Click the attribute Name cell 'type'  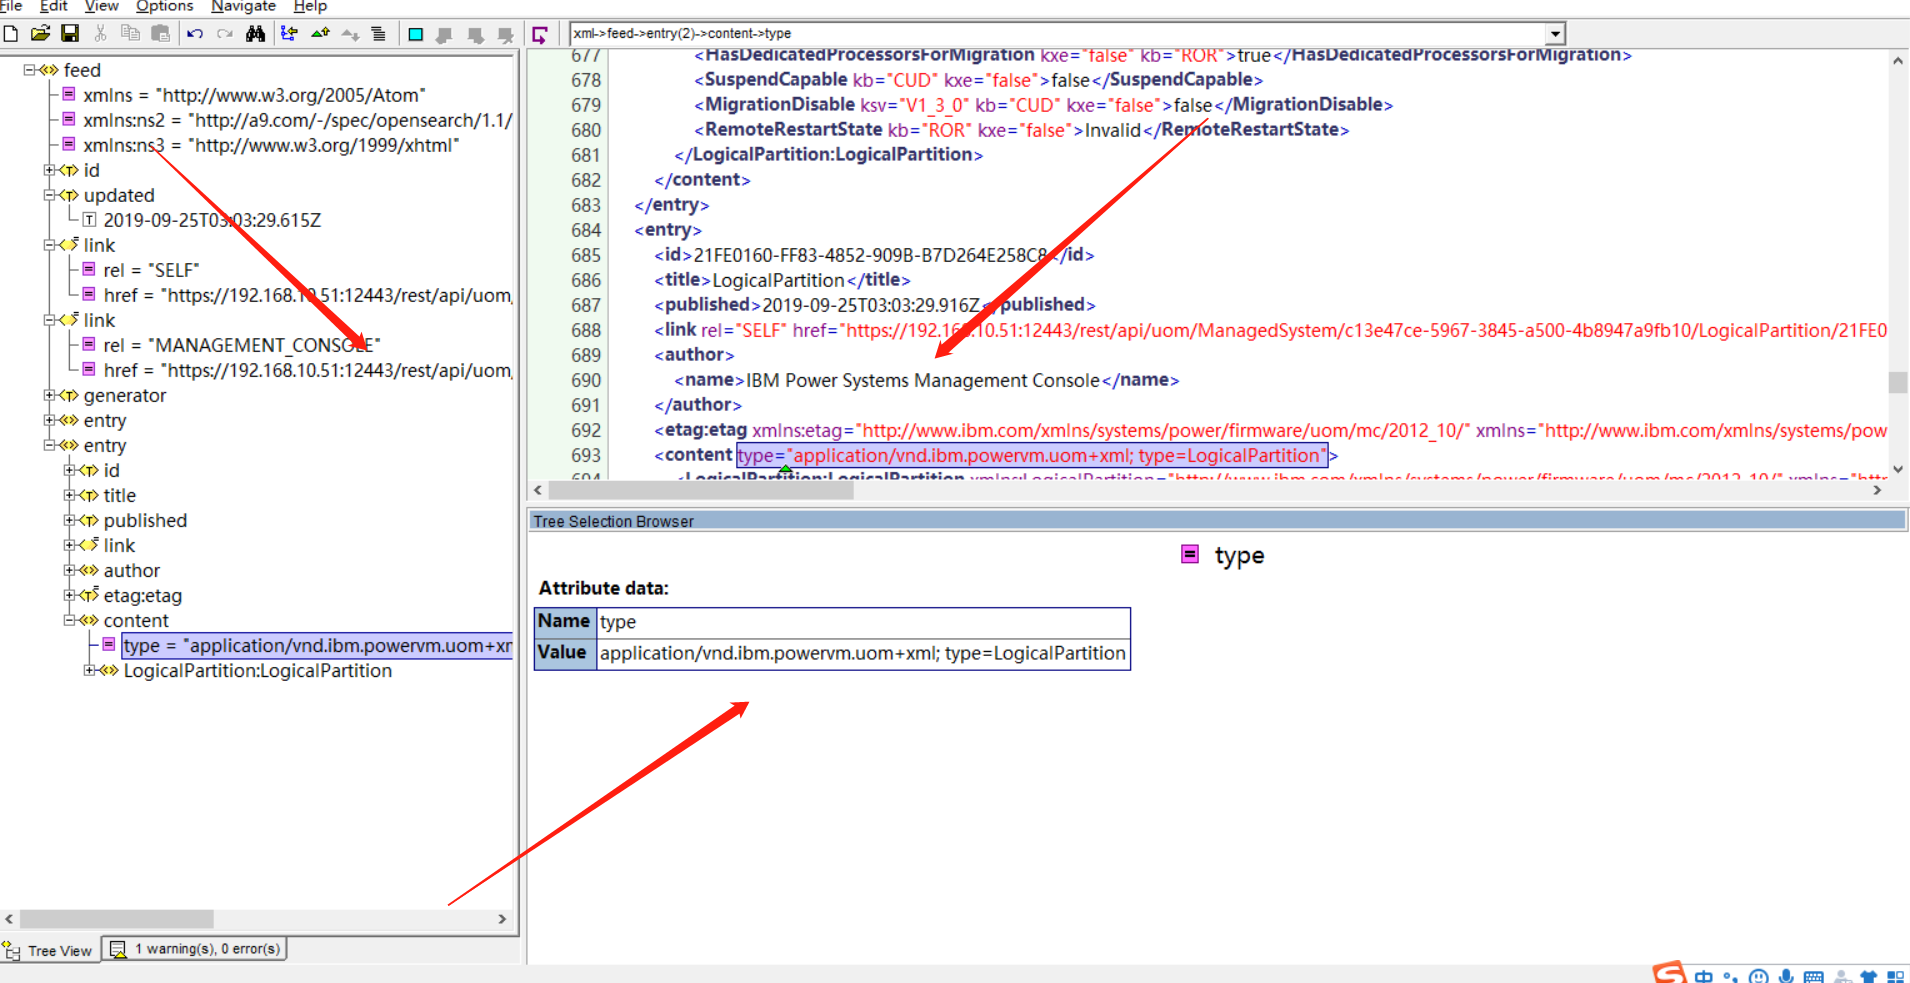(863, 622)
